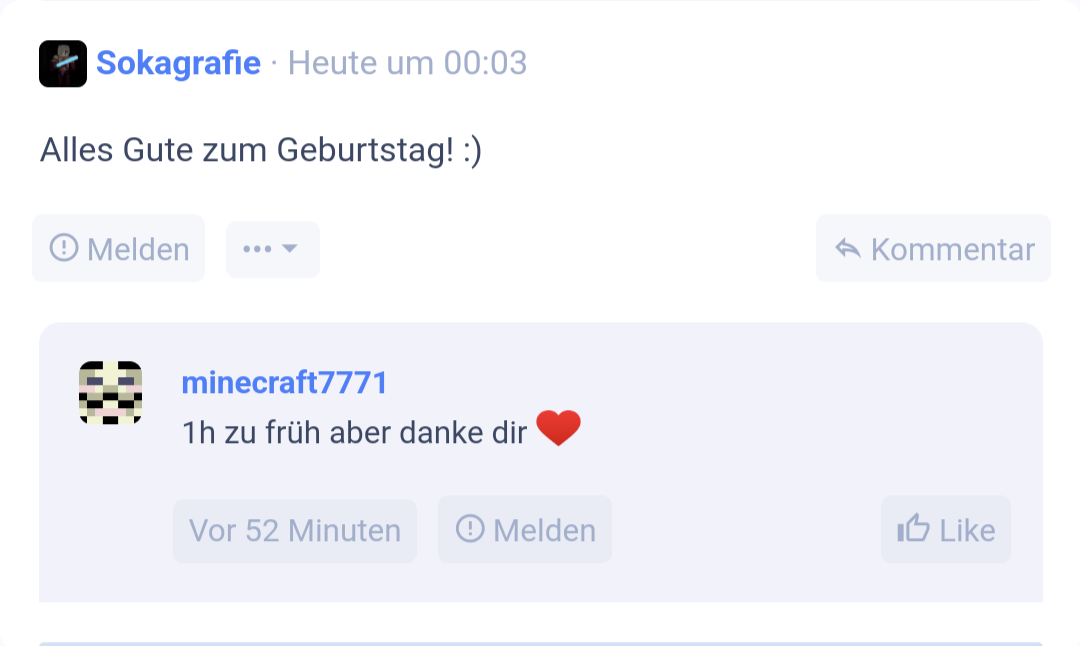This screenshot has height=646, width=1080.
Task: Click Sokagrafie's profile avatar image
Action: pyautogui.click(x=62, y=62)
